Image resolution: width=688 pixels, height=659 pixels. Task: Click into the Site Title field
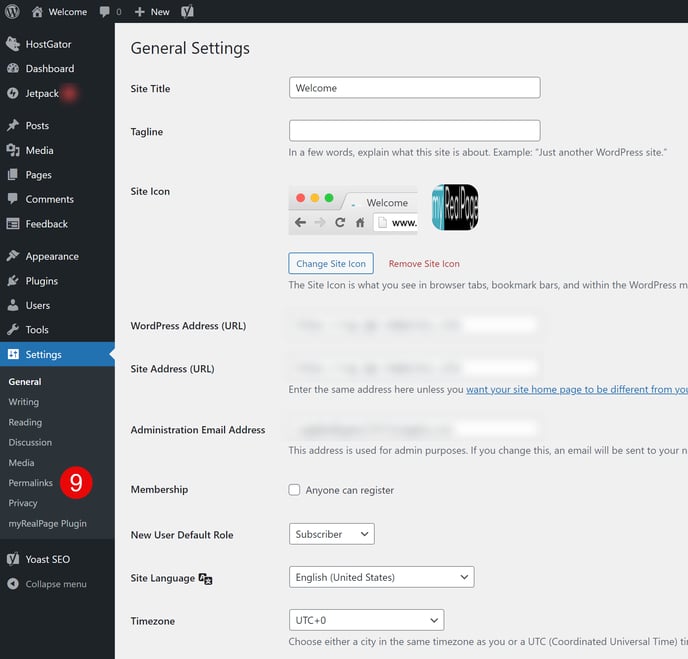(415, 88)
